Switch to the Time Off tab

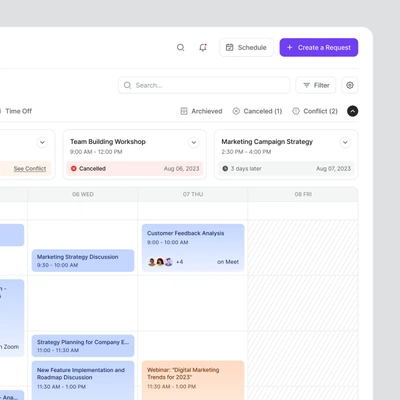[x=18, y=111]
